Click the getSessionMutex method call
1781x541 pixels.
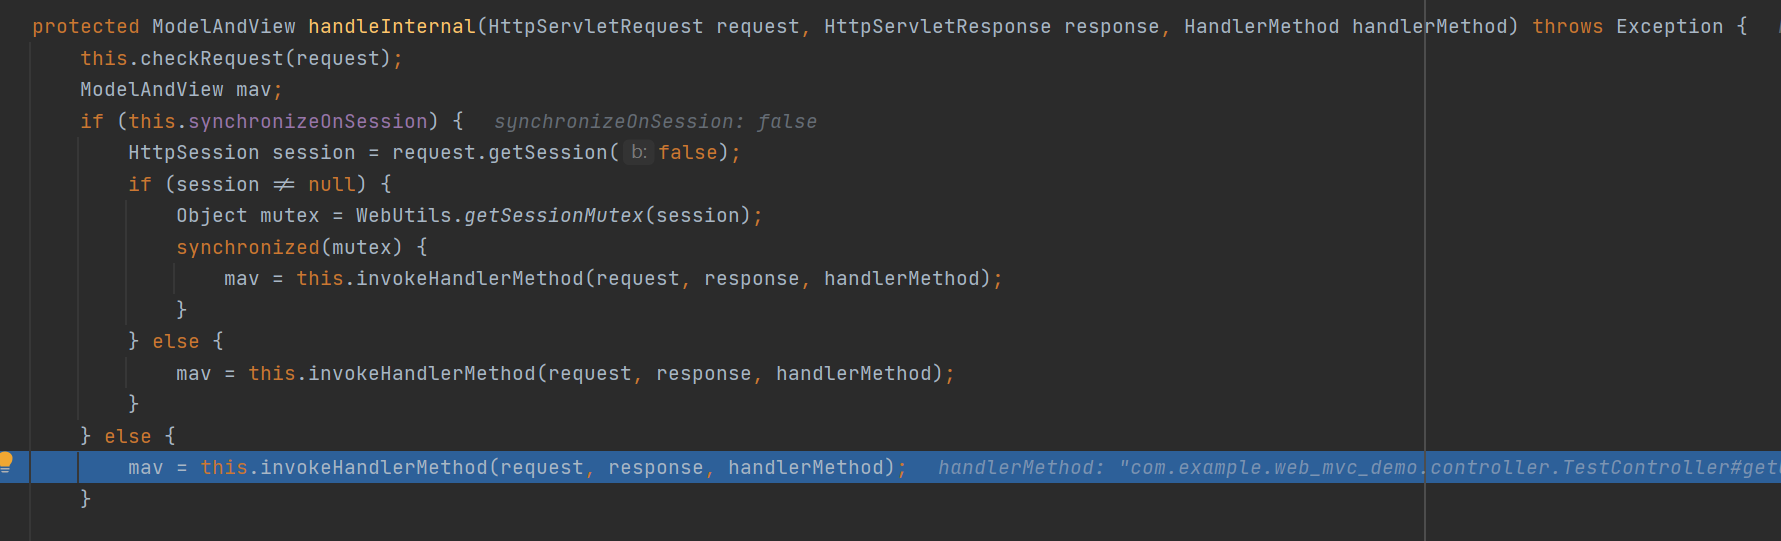554,215
